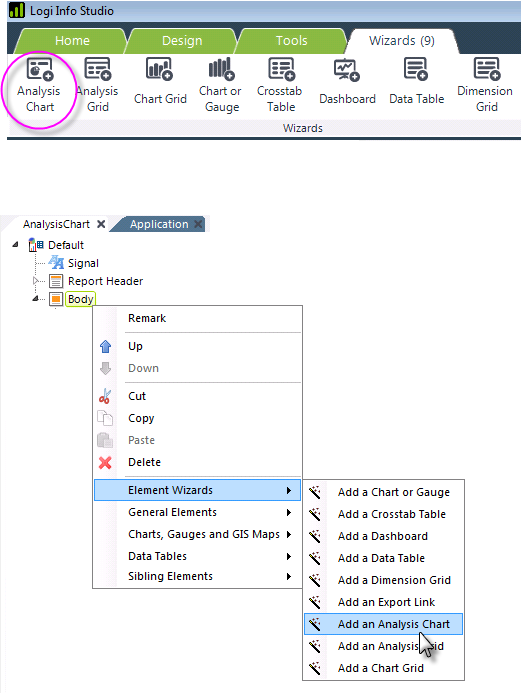Choose Remark from the context menu

(197, 318)
